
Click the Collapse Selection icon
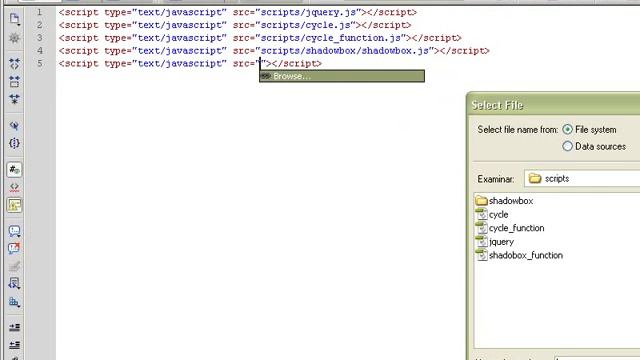coord(14,82)
